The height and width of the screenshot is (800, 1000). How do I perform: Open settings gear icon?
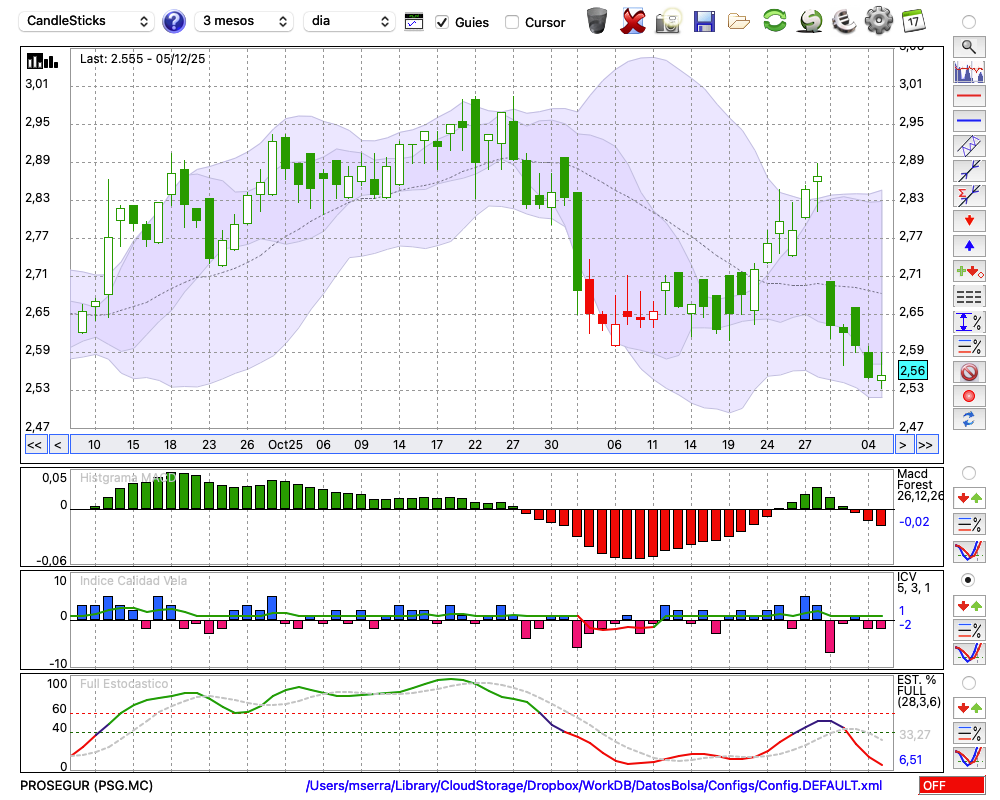[879, 21]
